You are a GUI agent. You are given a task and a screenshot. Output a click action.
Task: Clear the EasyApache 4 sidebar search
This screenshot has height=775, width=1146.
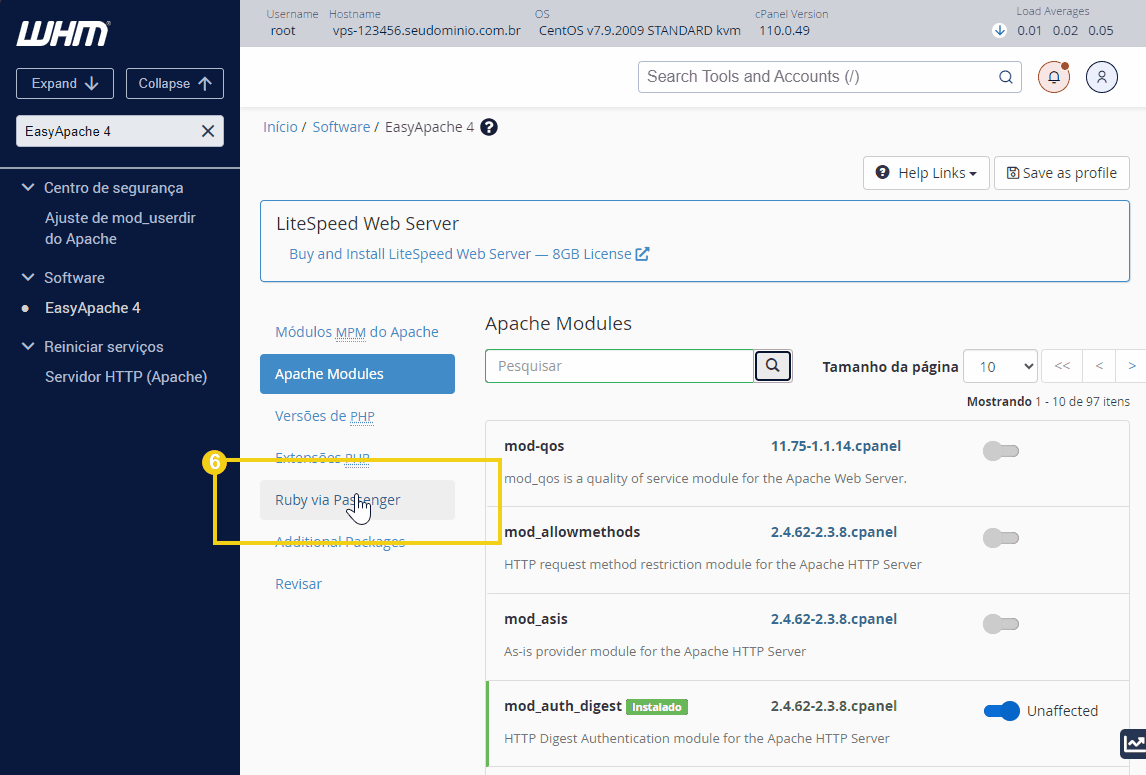208,131
